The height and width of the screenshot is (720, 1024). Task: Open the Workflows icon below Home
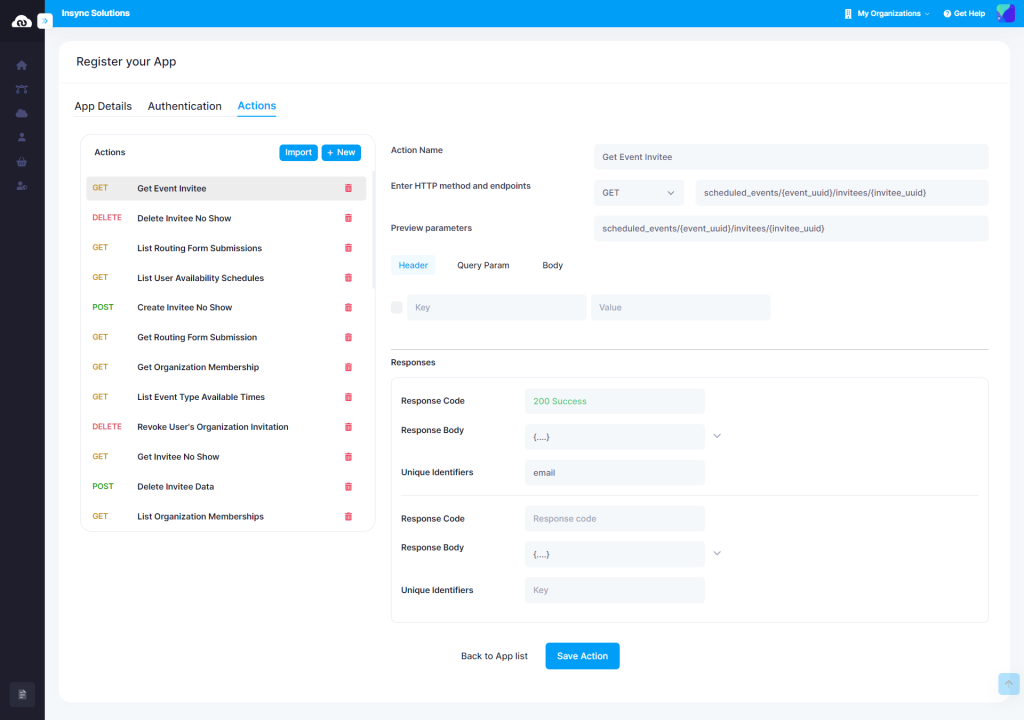(x=20, y=88)
